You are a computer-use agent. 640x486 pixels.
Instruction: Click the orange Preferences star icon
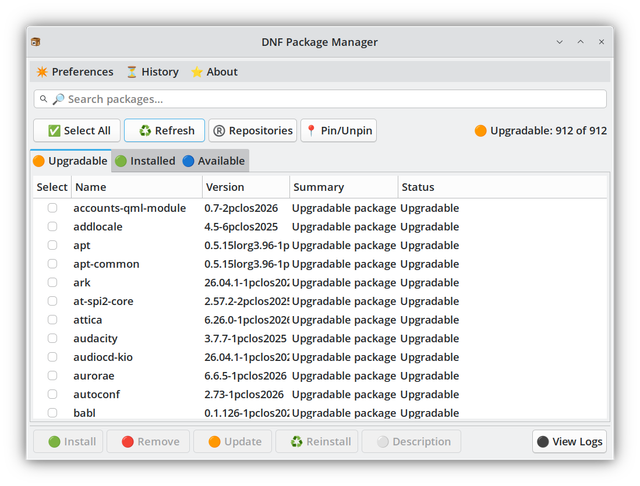42,72
